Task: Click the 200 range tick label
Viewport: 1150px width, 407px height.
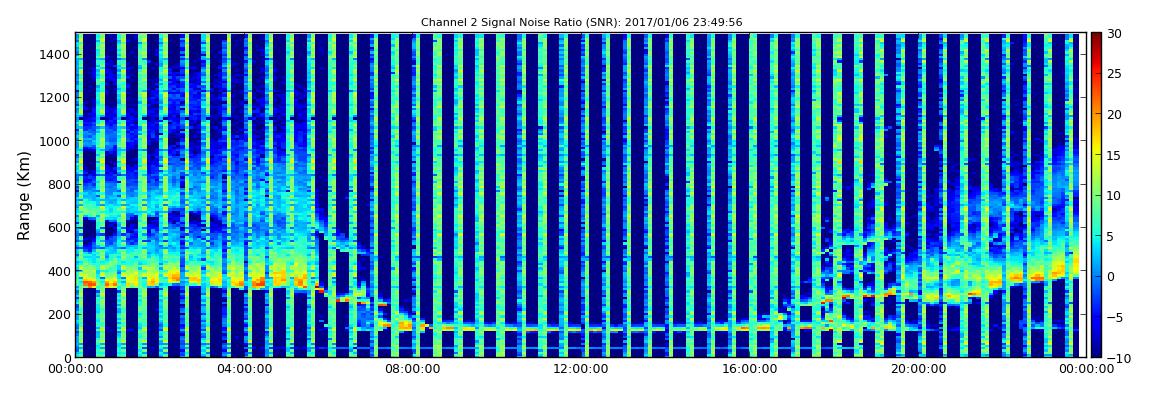Action: tap(59, 314)
